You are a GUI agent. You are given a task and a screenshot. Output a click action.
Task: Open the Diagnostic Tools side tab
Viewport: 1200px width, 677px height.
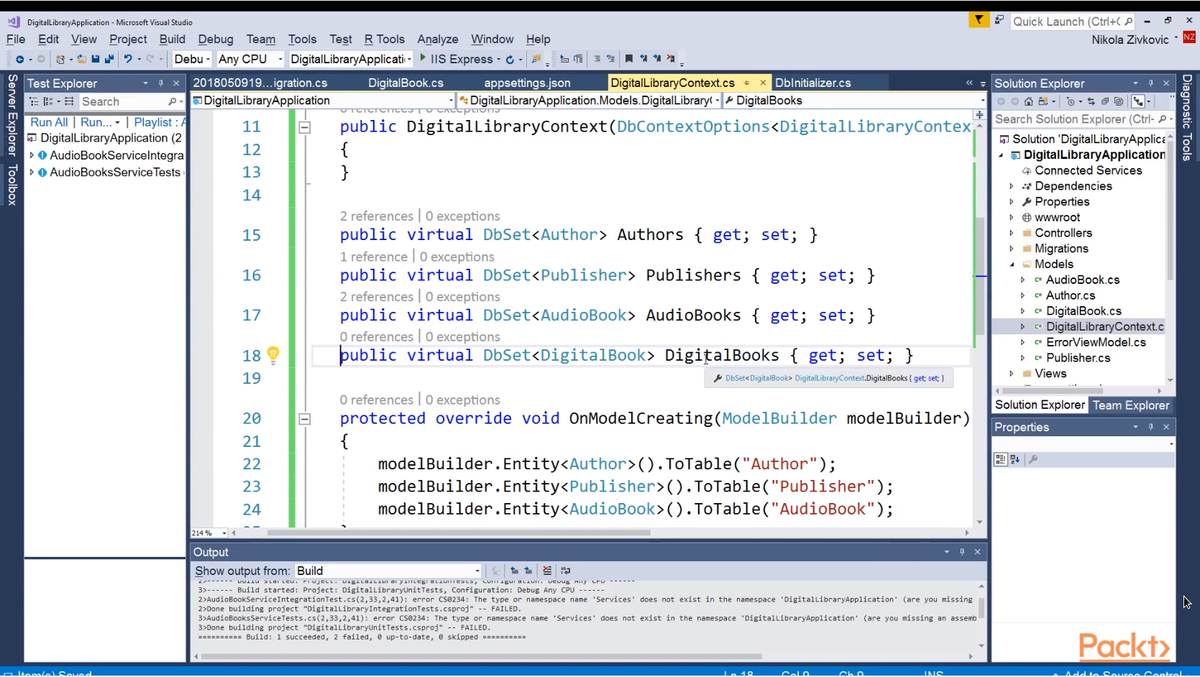[x=1188, y=117]
